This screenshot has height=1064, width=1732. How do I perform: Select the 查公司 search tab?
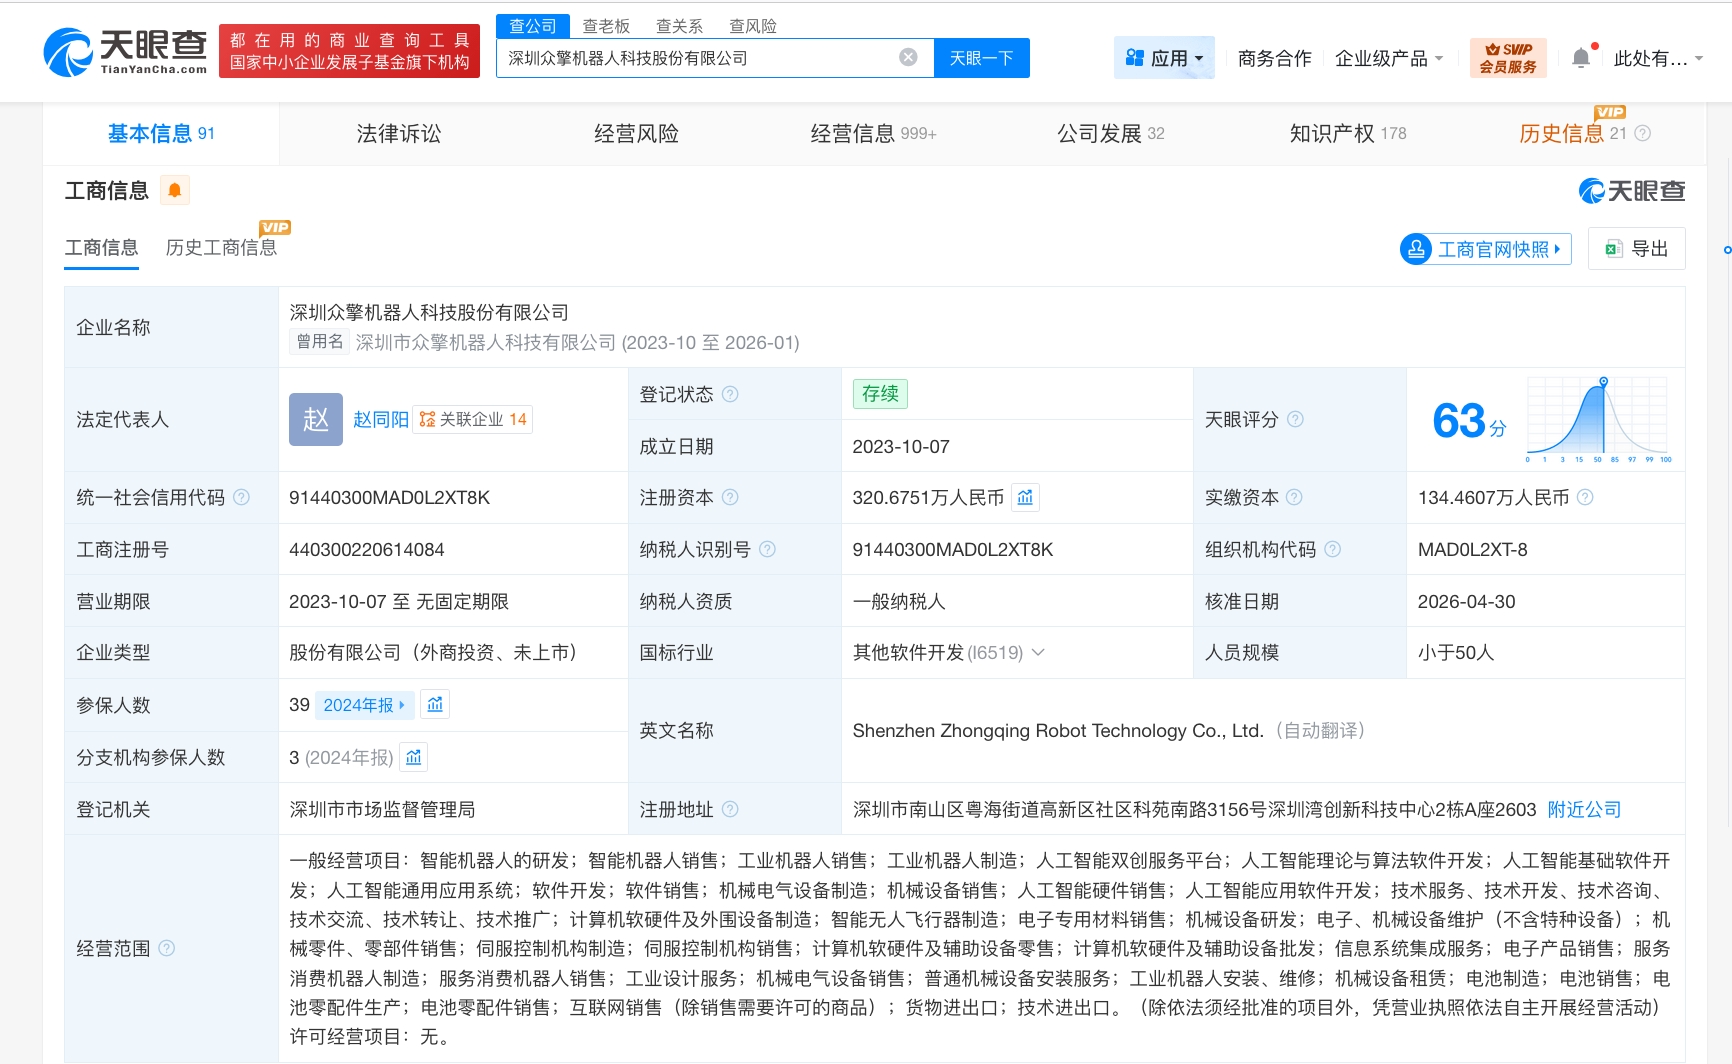(x=533, y=26)
